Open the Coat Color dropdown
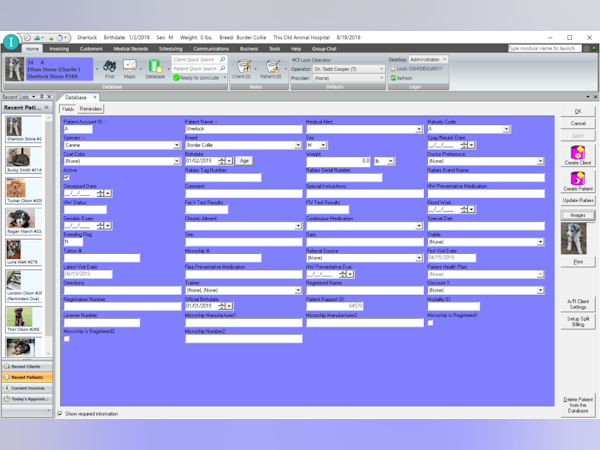The image size is (600, 450). (177, 161)
